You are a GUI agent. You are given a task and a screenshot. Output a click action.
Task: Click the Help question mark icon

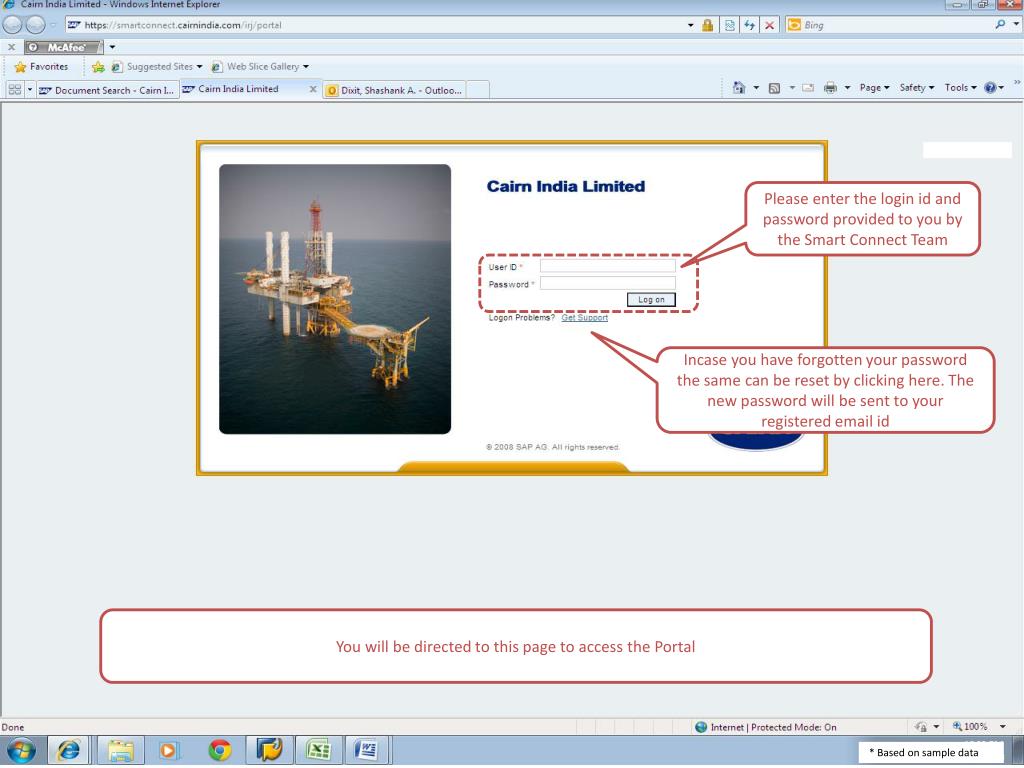[990, 88]
